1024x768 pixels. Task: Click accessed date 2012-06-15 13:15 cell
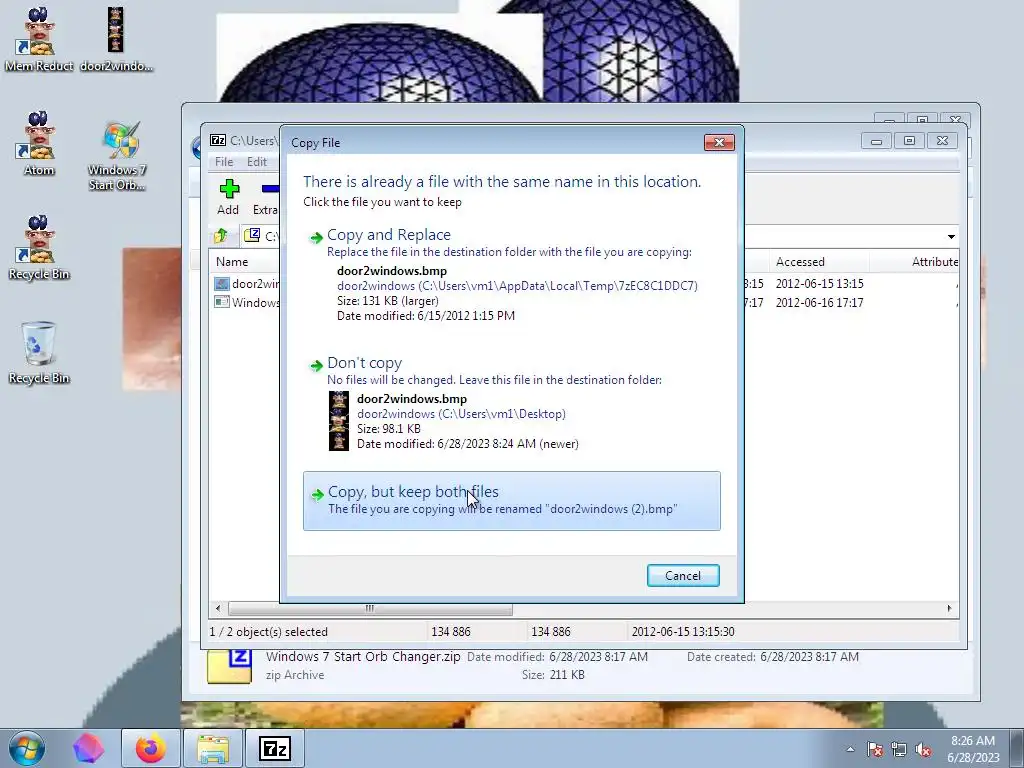click(819, 283)
